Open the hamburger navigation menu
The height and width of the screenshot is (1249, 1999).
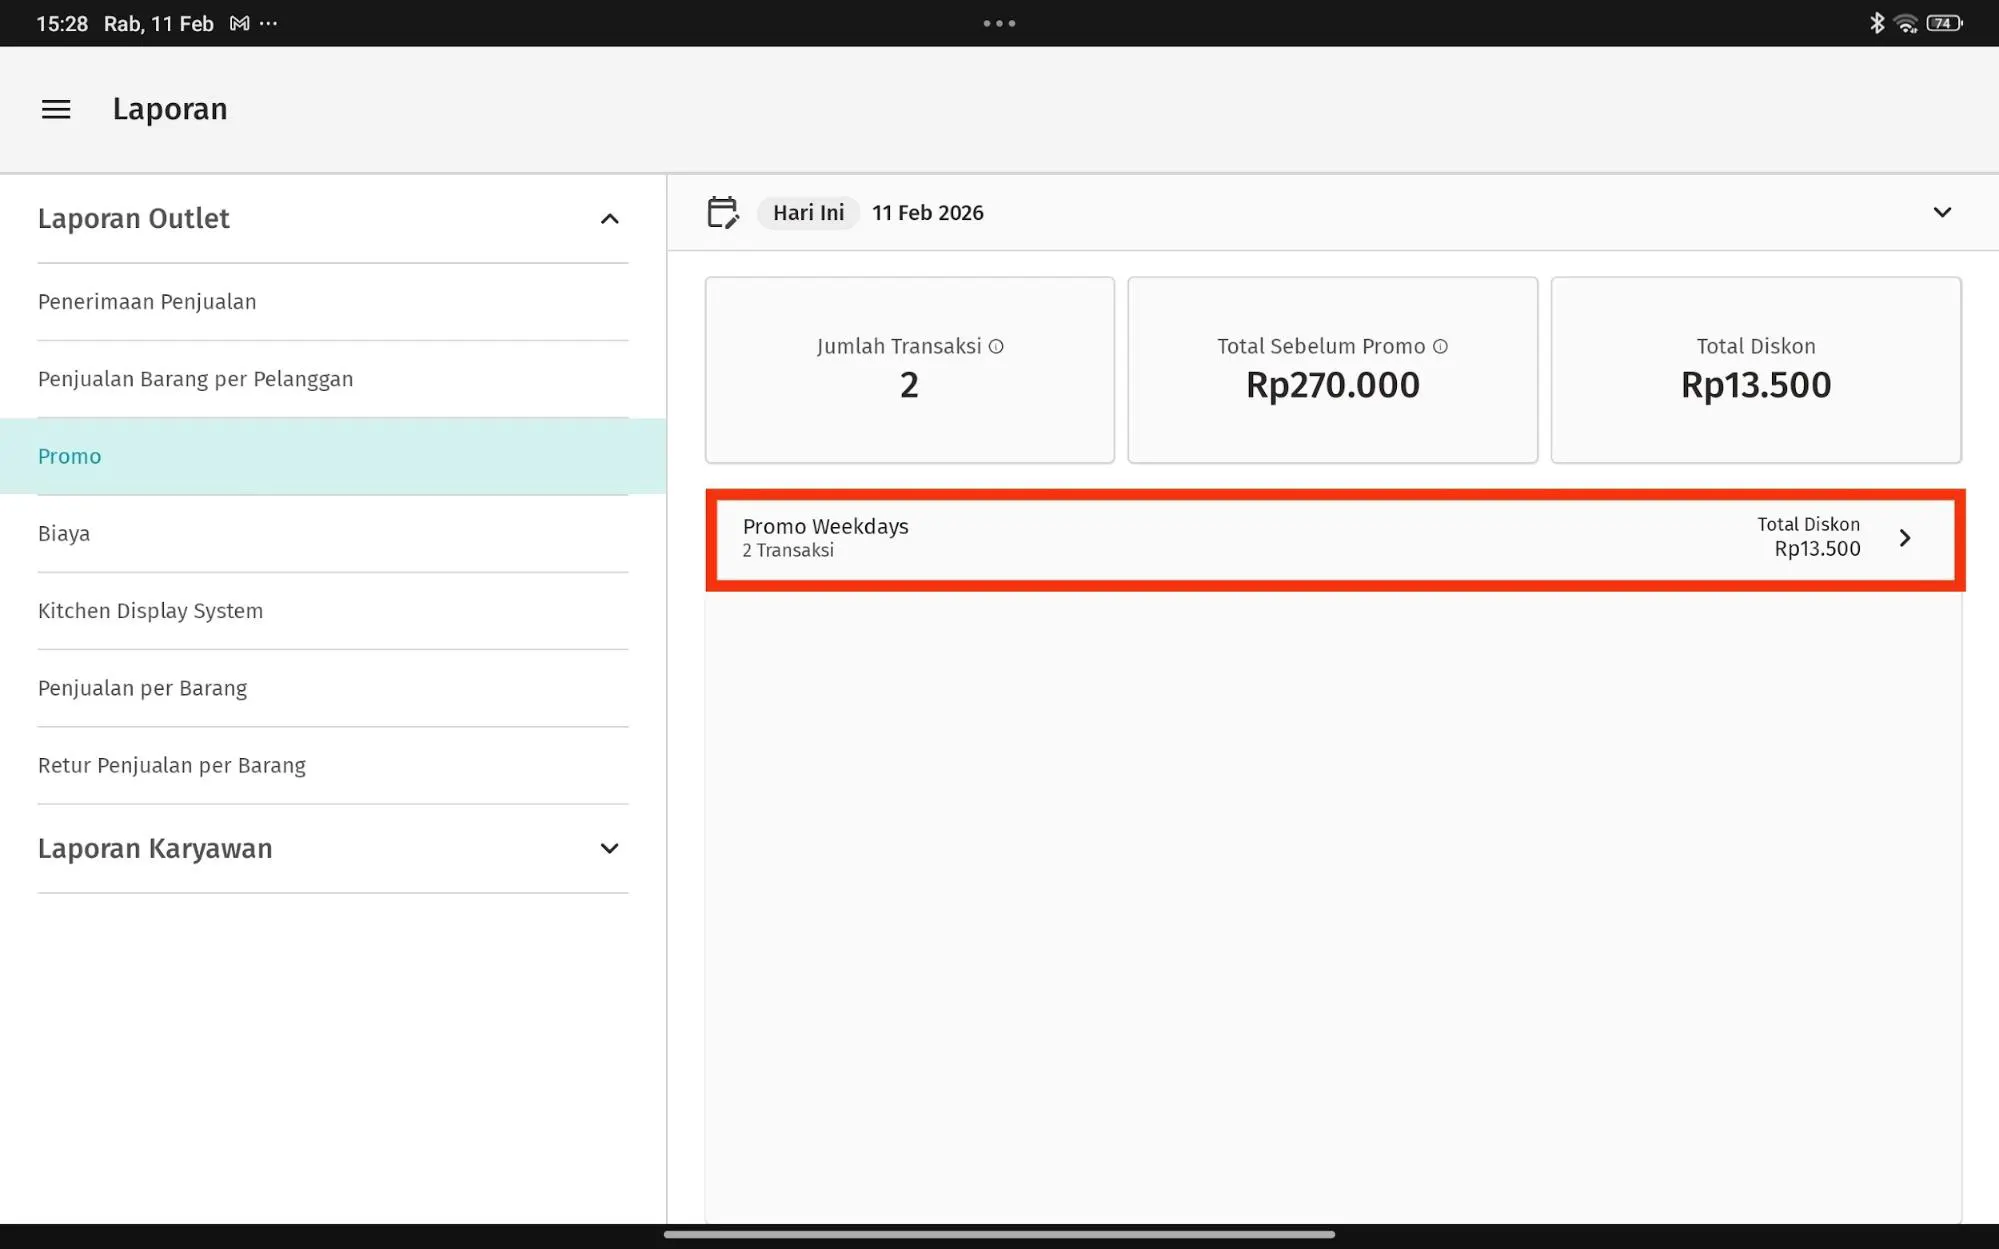(x=56, y=109)
